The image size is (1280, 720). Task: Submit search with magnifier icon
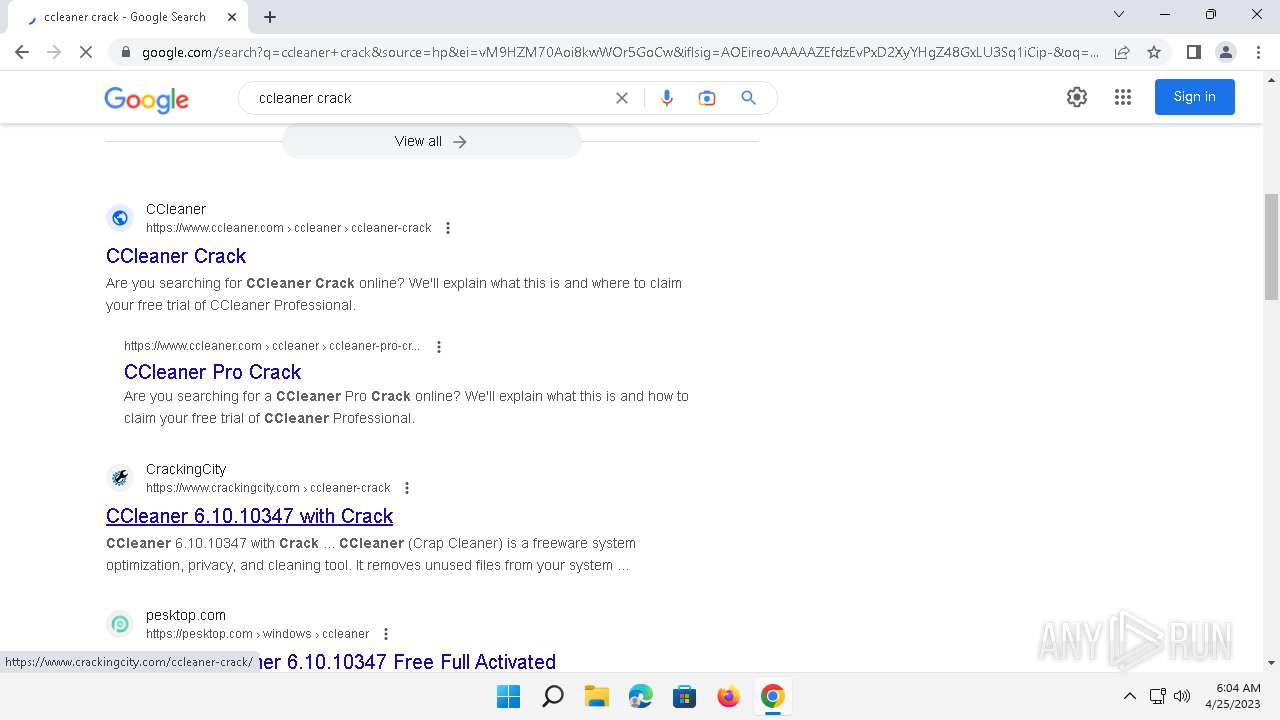click(748, 98)
